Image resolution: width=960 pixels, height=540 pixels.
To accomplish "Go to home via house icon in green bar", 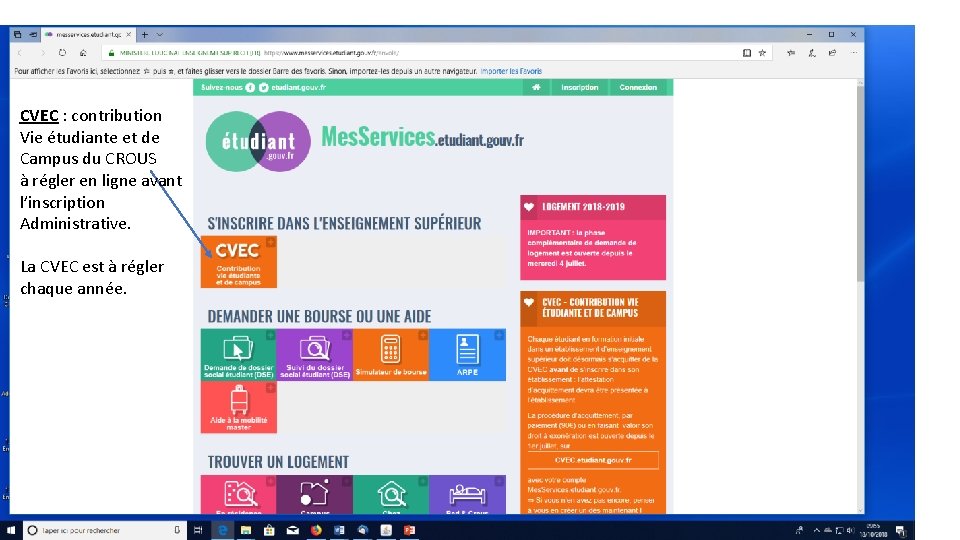I will pos(536,88).
